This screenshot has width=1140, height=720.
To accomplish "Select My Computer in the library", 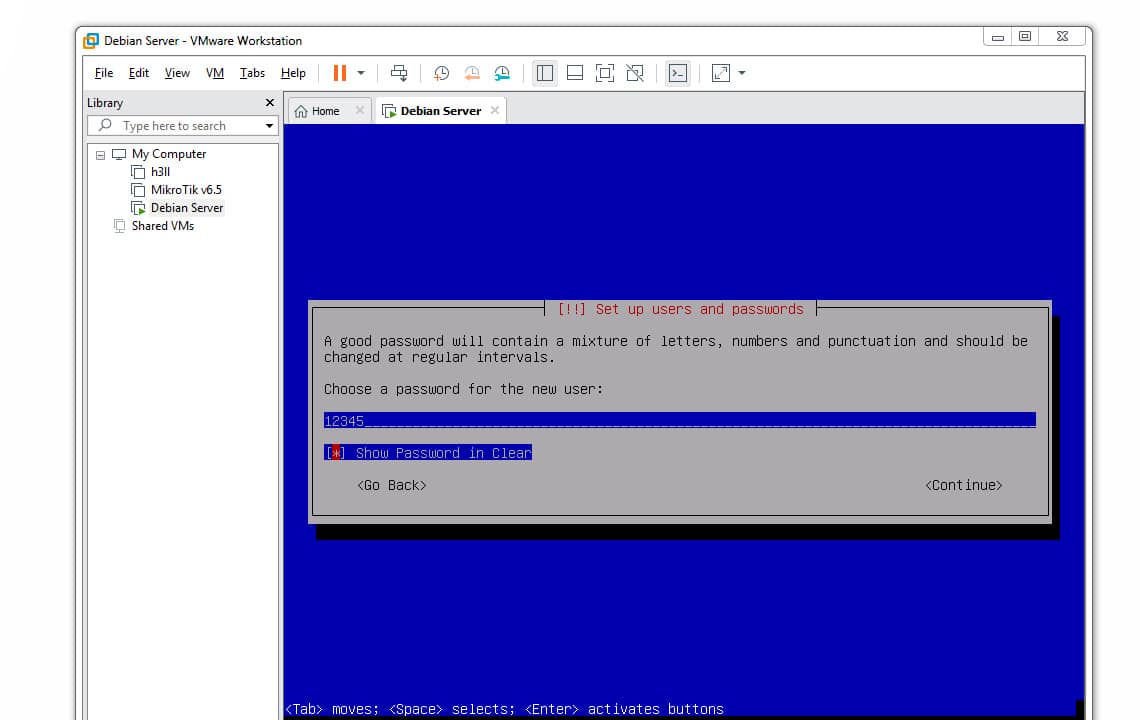I will click(169, 154).
